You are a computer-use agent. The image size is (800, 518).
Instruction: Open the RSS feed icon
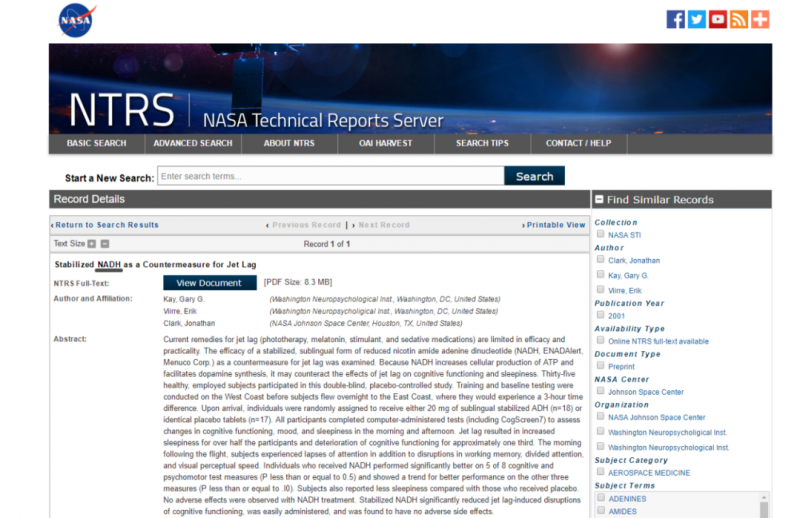point(739,19)
